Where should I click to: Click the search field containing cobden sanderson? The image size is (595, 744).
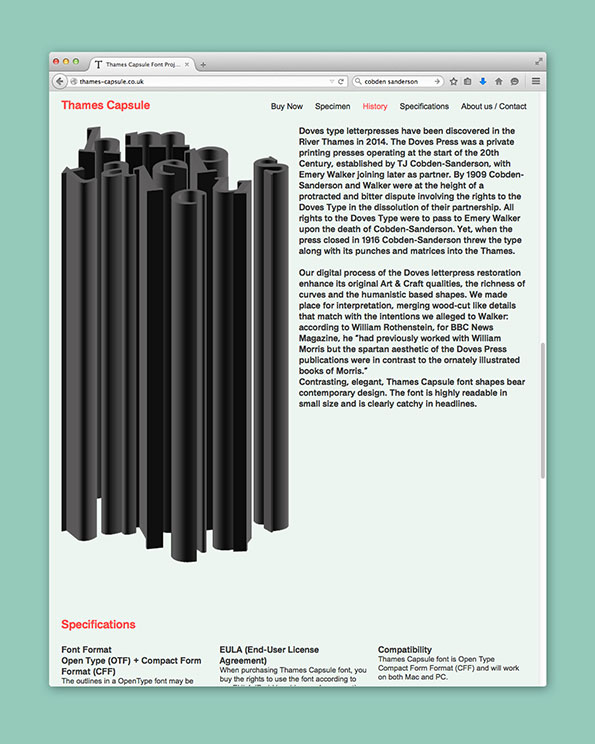coord(398,82)
